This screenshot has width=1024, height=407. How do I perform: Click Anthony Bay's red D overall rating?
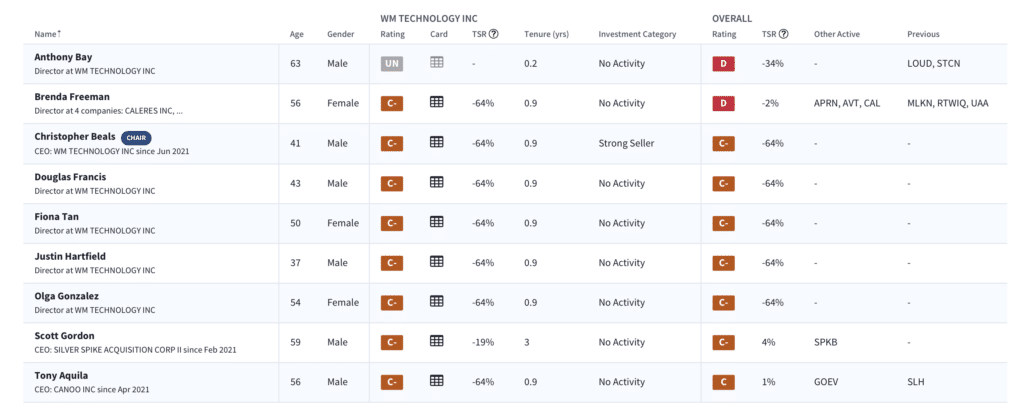(x=723, y=64)
